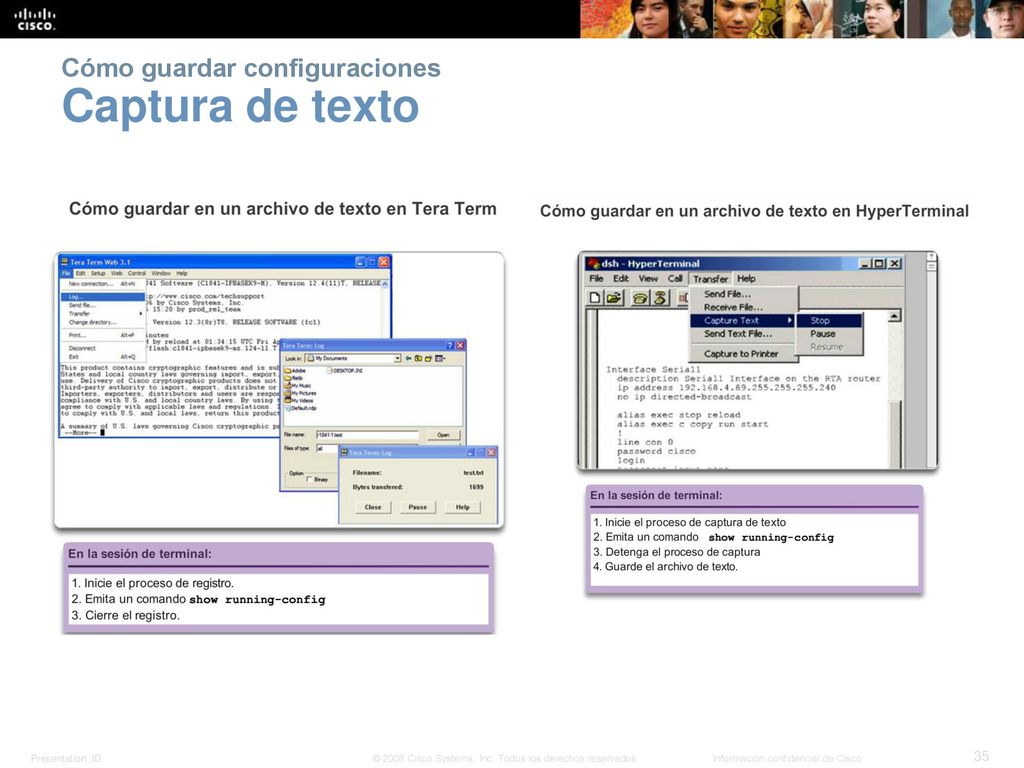Click the Help button in Tera Term Log dialog

[462, 507]
